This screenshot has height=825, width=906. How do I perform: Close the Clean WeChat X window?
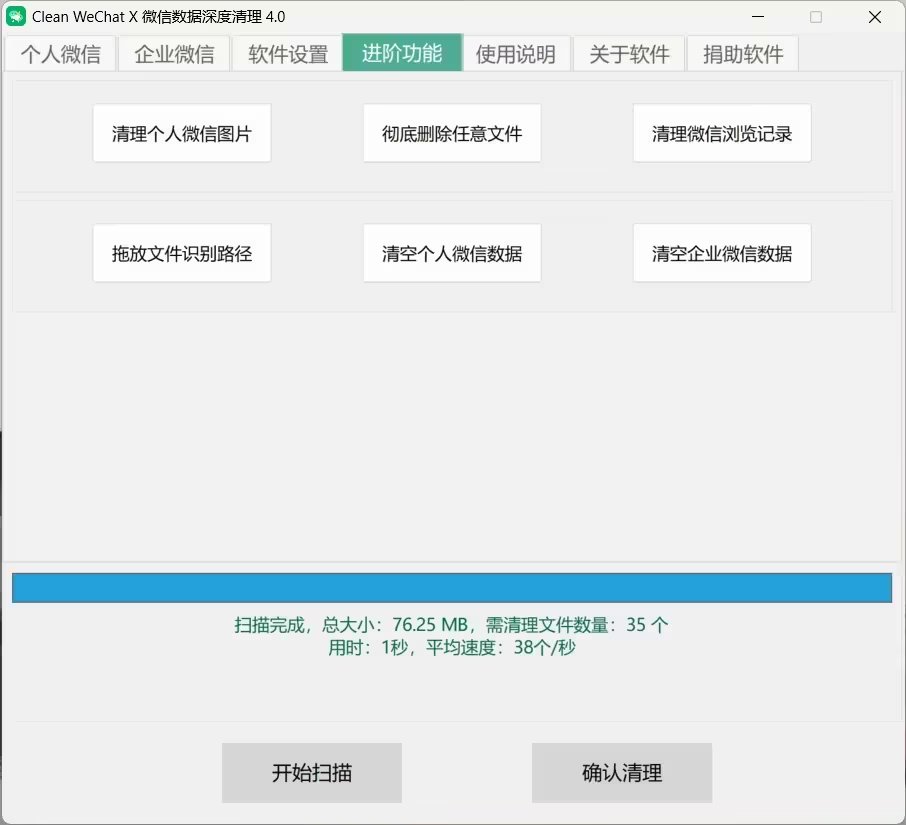tap(875, 17)
